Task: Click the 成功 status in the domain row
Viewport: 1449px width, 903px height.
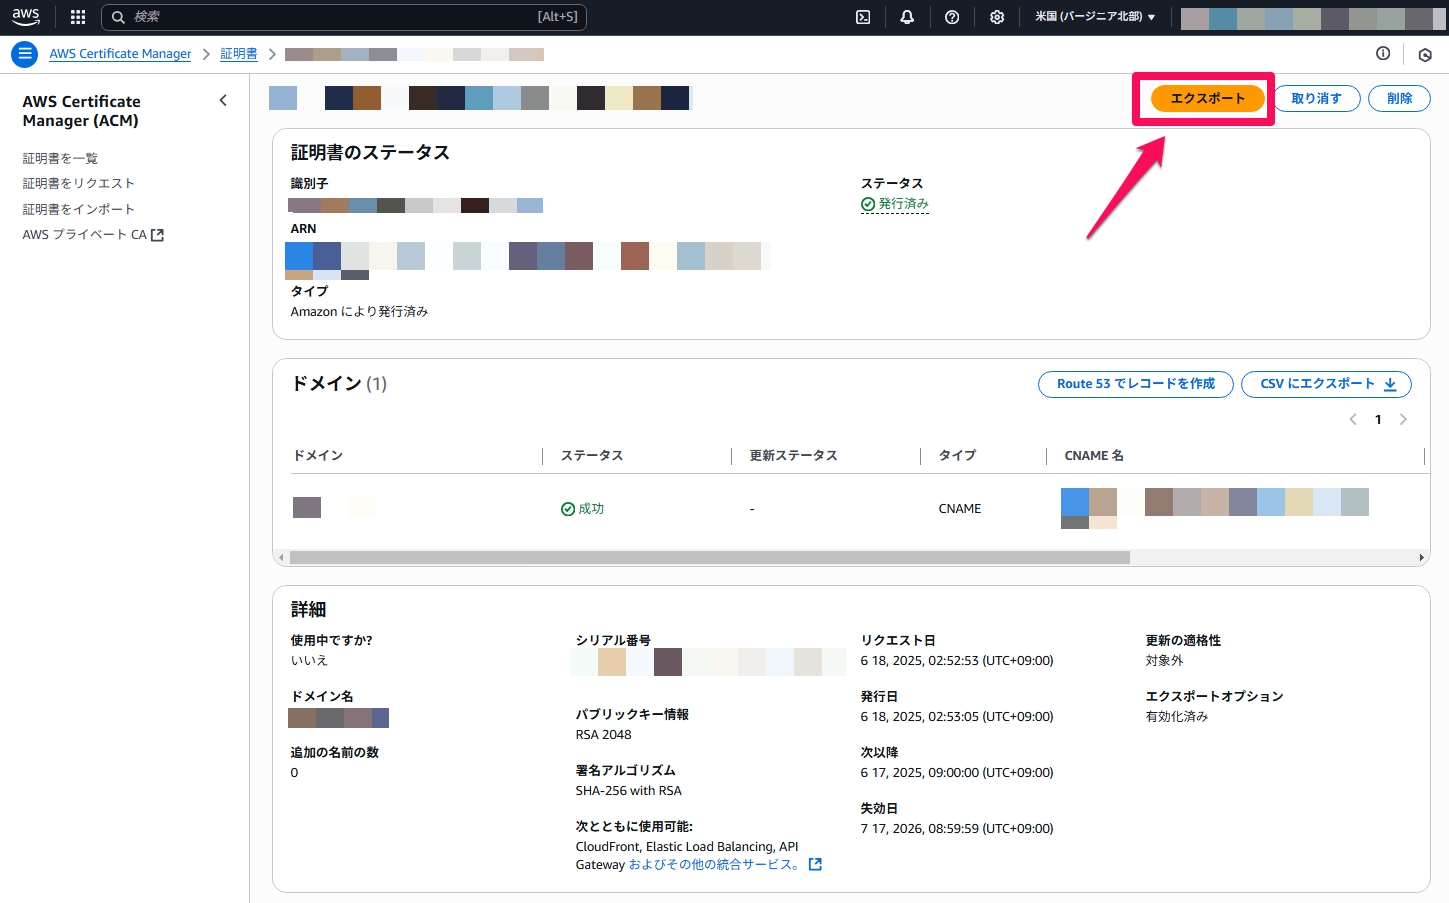Action: tap(583, 508)
